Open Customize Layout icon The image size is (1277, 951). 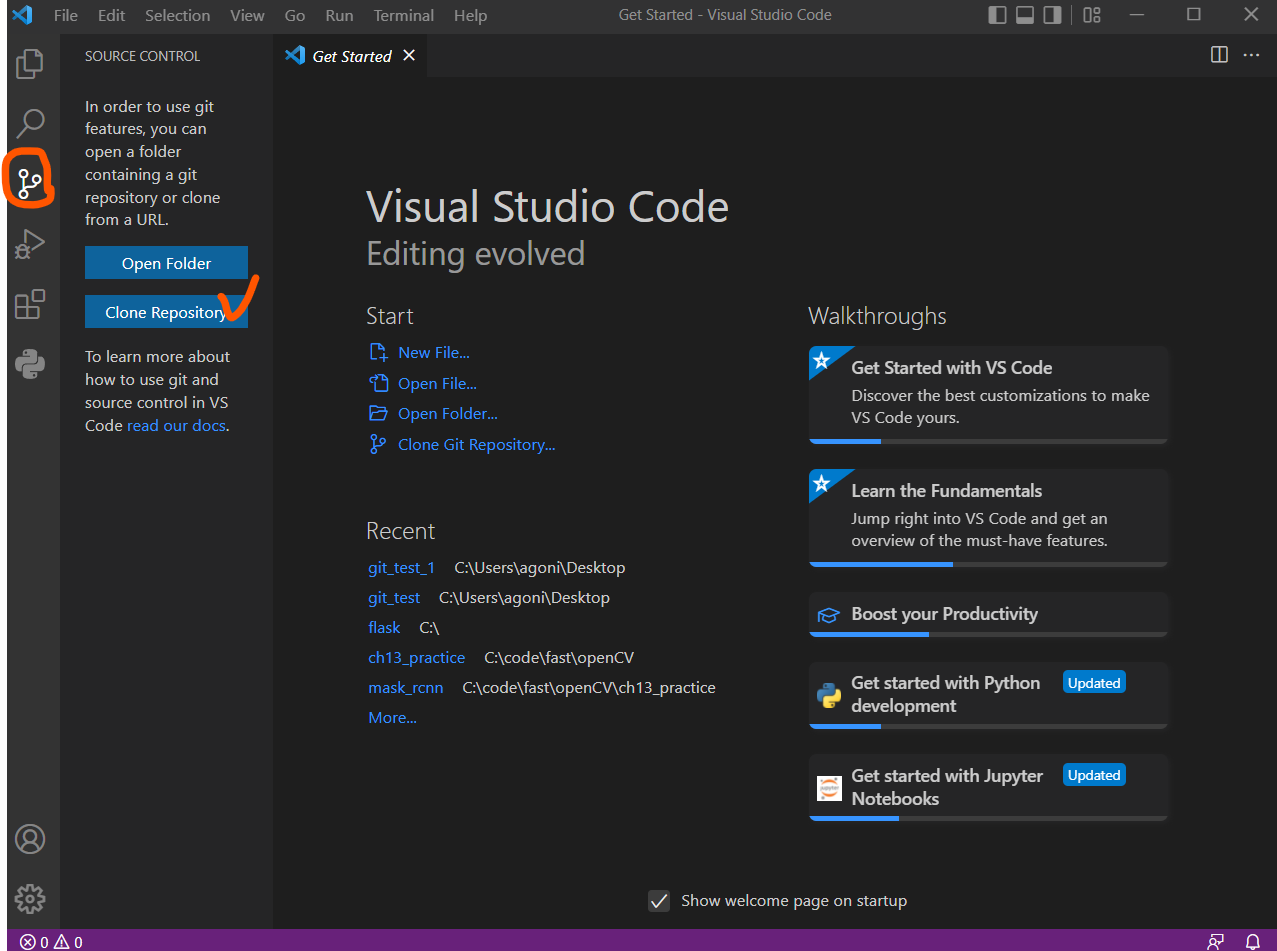(1092, 15)
